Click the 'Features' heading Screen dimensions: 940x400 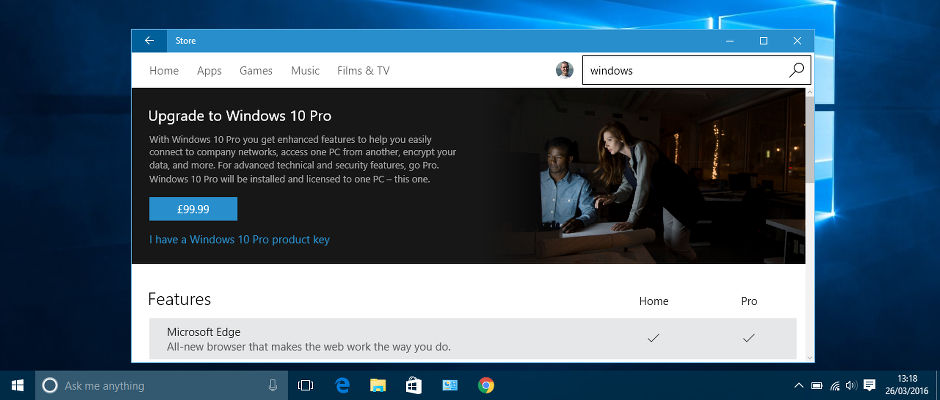coord(179,299)
